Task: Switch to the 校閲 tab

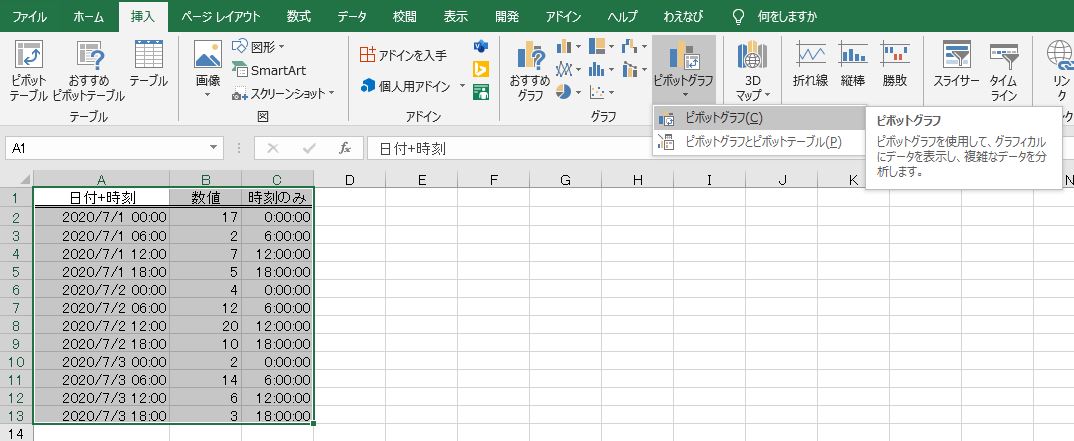Action: coord(404,16)
